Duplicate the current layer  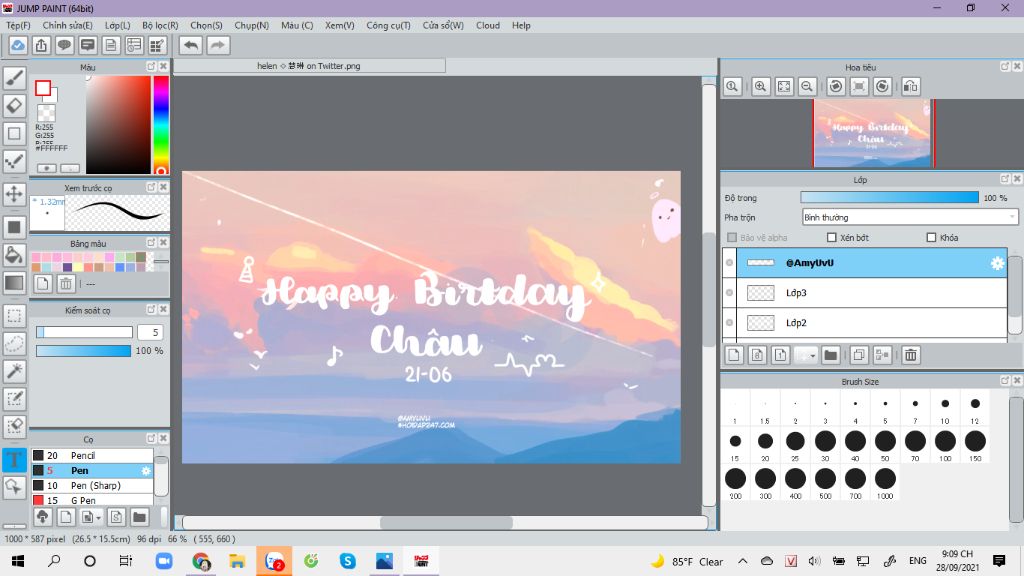[859, 355]
